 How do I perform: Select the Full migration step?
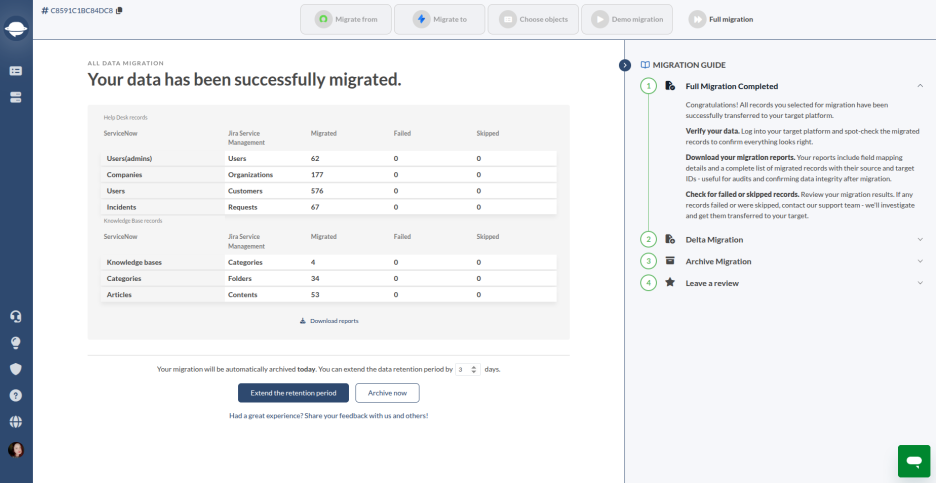[x=721, y=19]
